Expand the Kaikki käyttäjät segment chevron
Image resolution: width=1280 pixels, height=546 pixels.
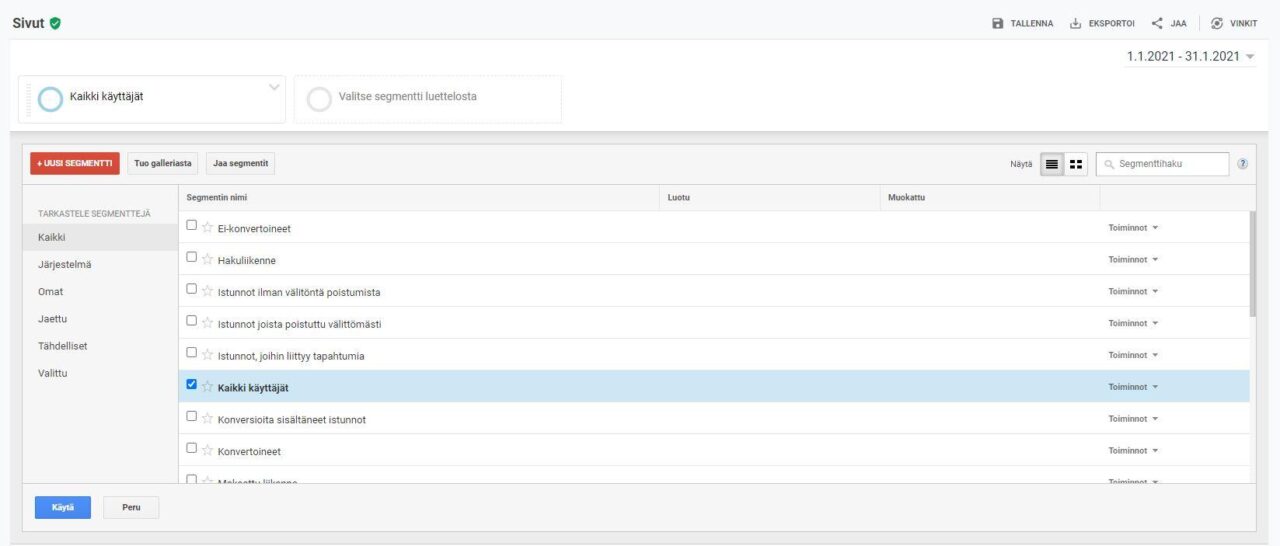pos(274,88)
